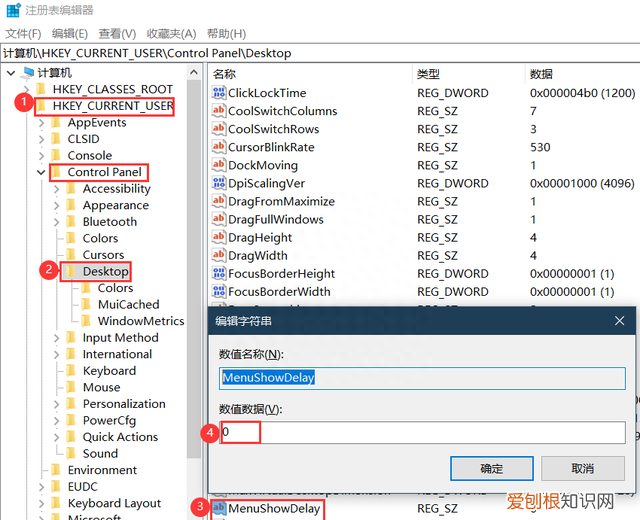Collapse the Control Panel key
The width and height of the screenshot is (640, 520).
41,172
